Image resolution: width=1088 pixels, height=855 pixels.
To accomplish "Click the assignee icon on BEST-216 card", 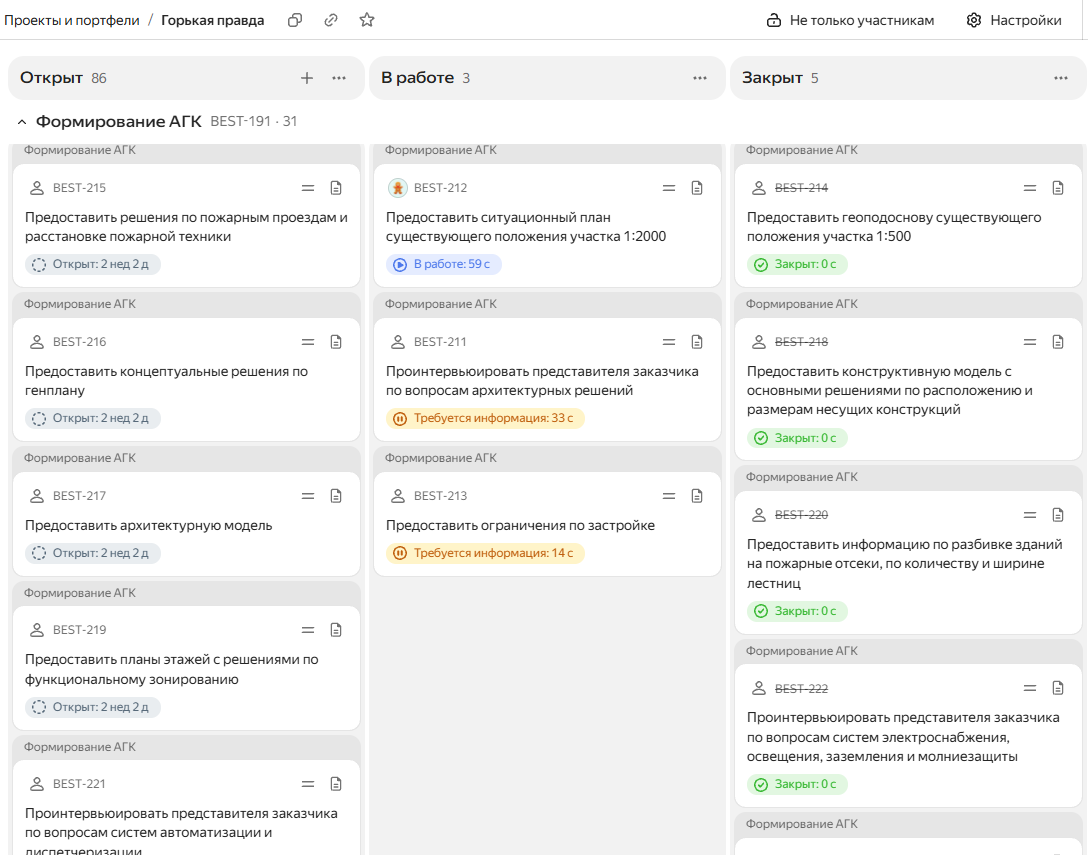I will (37, 342).
